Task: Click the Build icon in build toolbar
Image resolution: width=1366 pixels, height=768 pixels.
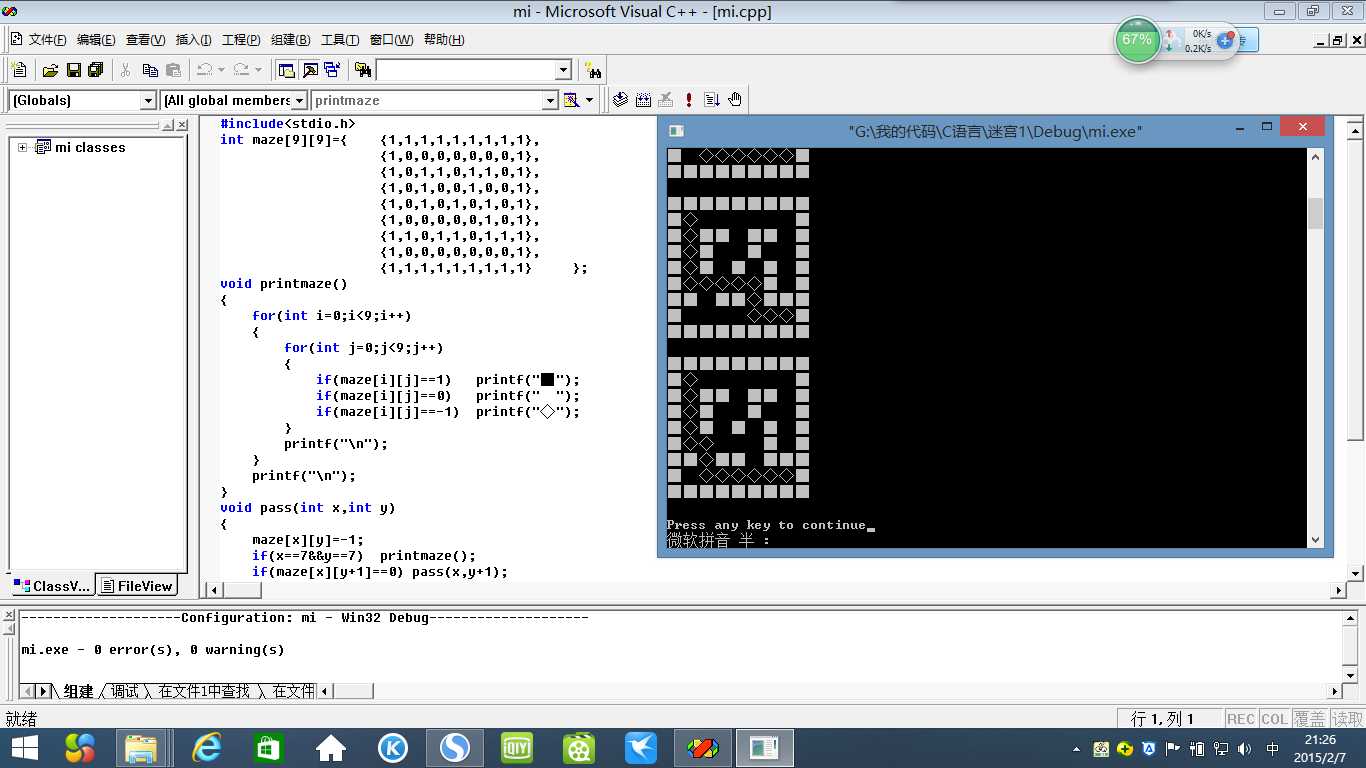Action: tap(643, 100)
